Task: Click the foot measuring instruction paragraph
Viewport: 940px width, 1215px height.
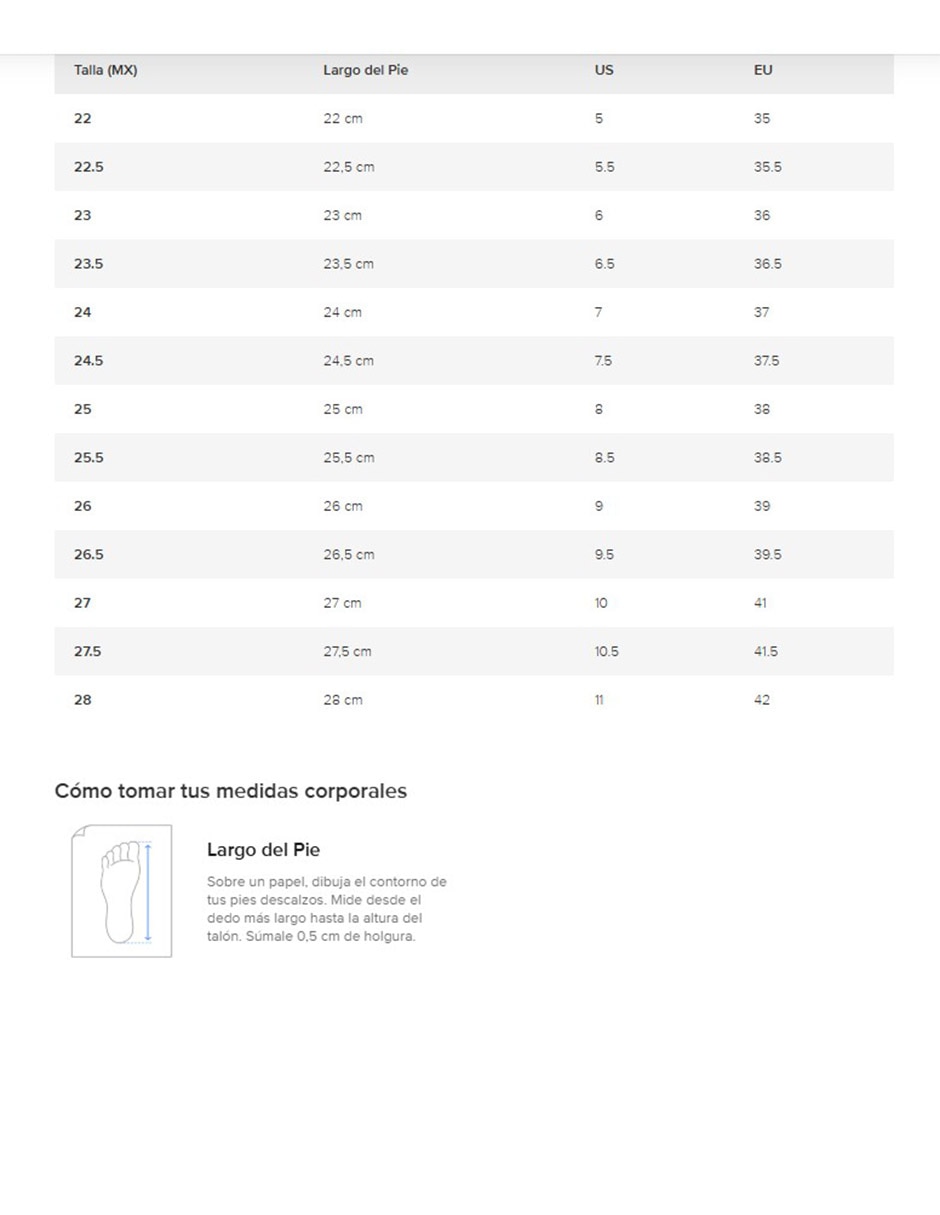Action: [326, 909]
